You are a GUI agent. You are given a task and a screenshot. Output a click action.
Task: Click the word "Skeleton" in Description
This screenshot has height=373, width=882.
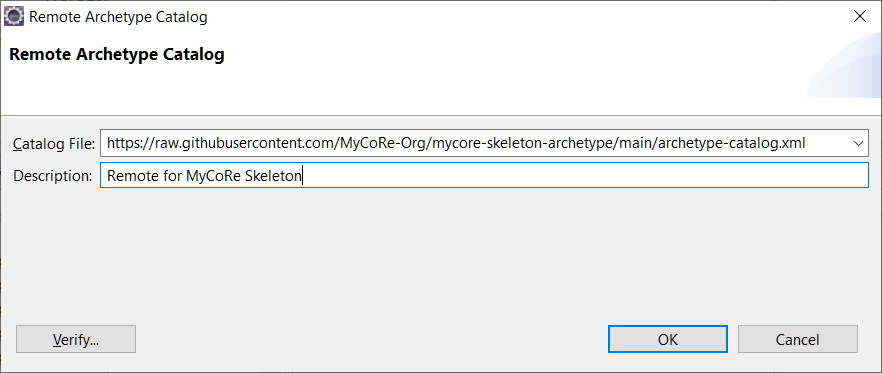[x=273, y=176]
